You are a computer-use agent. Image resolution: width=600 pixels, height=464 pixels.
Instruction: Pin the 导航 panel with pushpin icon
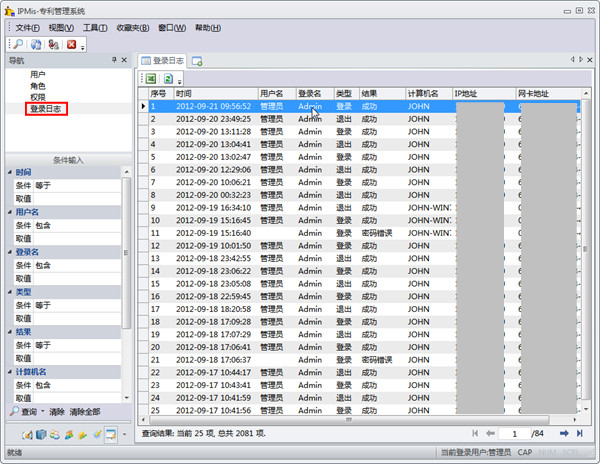pos(113,61)
